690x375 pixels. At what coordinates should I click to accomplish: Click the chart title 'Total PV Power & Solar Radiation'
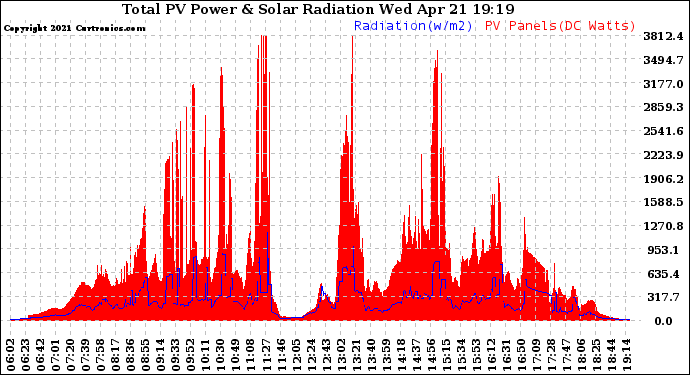click(x=248, y=9)
